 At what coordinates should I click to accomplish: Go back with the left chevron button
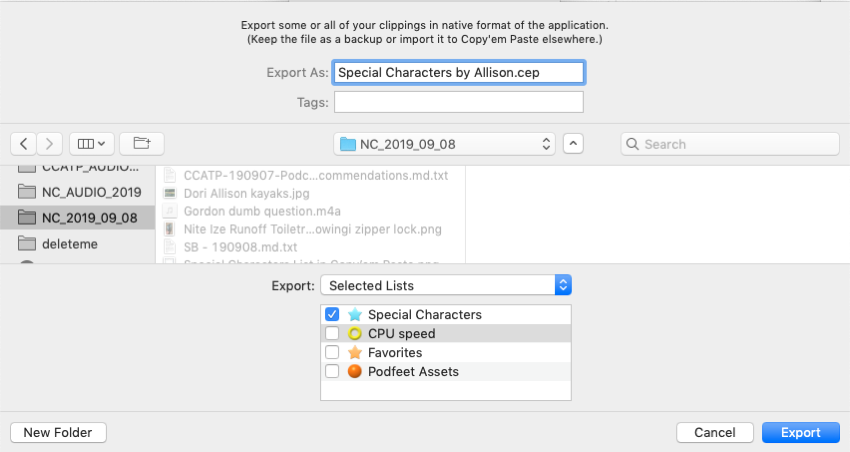pos(24,144)
